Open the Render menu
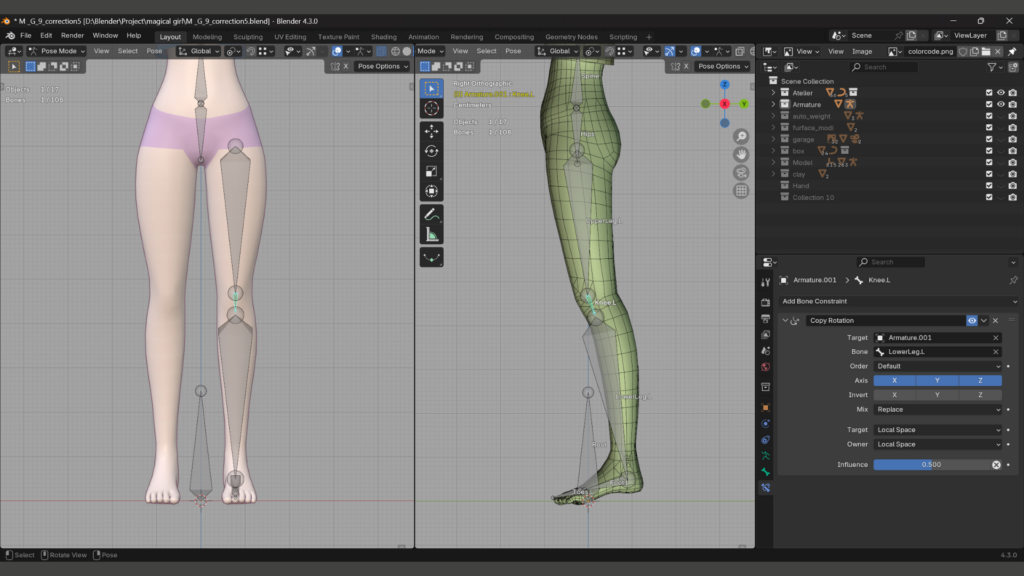The height and width of the screenshot is (576, 1024). (x=72, y=36)
